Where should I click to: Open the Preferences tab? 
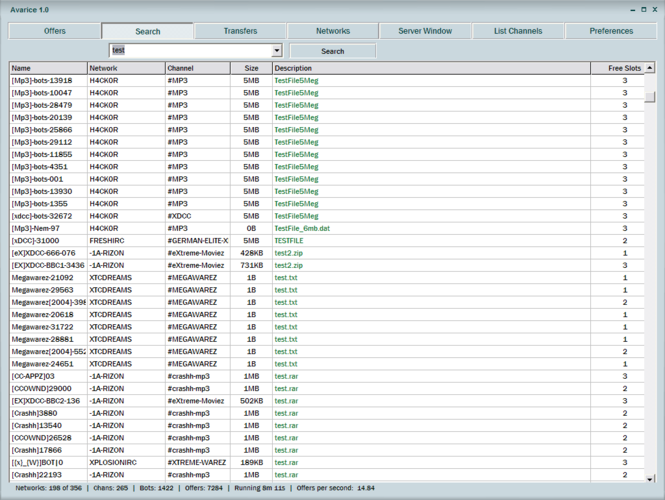pyautogui.click(x=611, y=31)
